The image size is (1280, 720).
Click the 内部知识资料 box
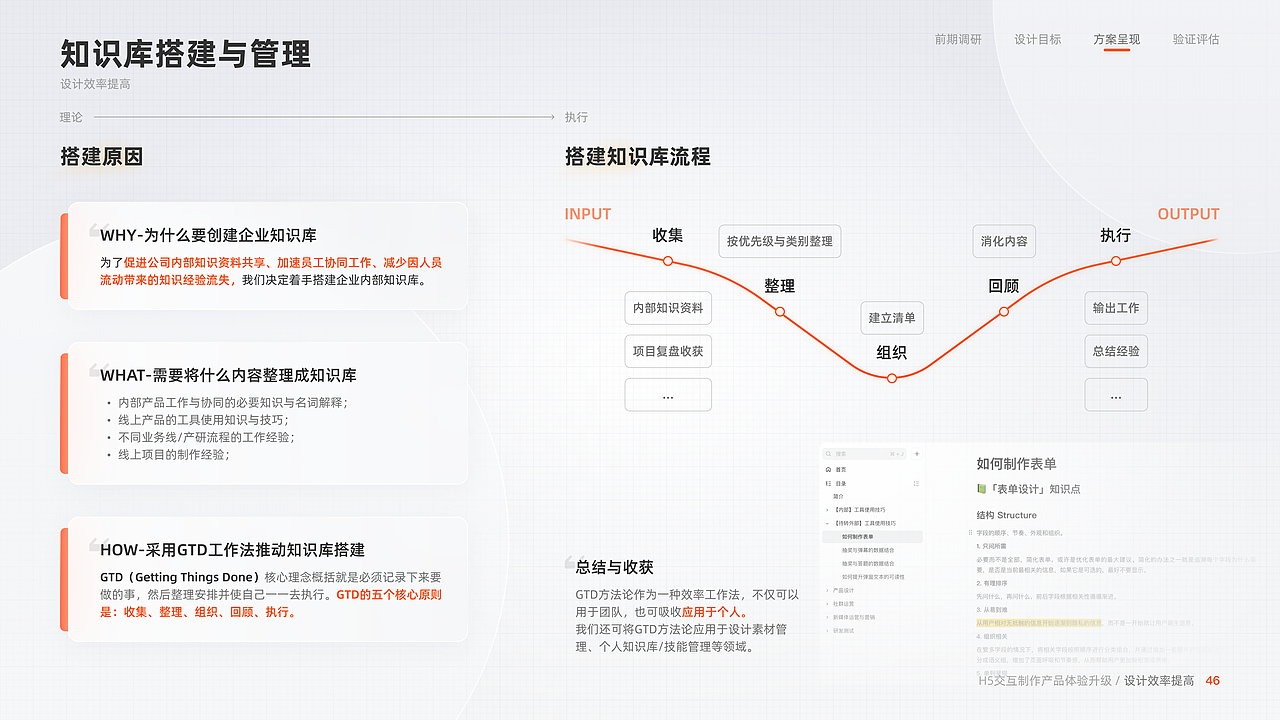668,308
